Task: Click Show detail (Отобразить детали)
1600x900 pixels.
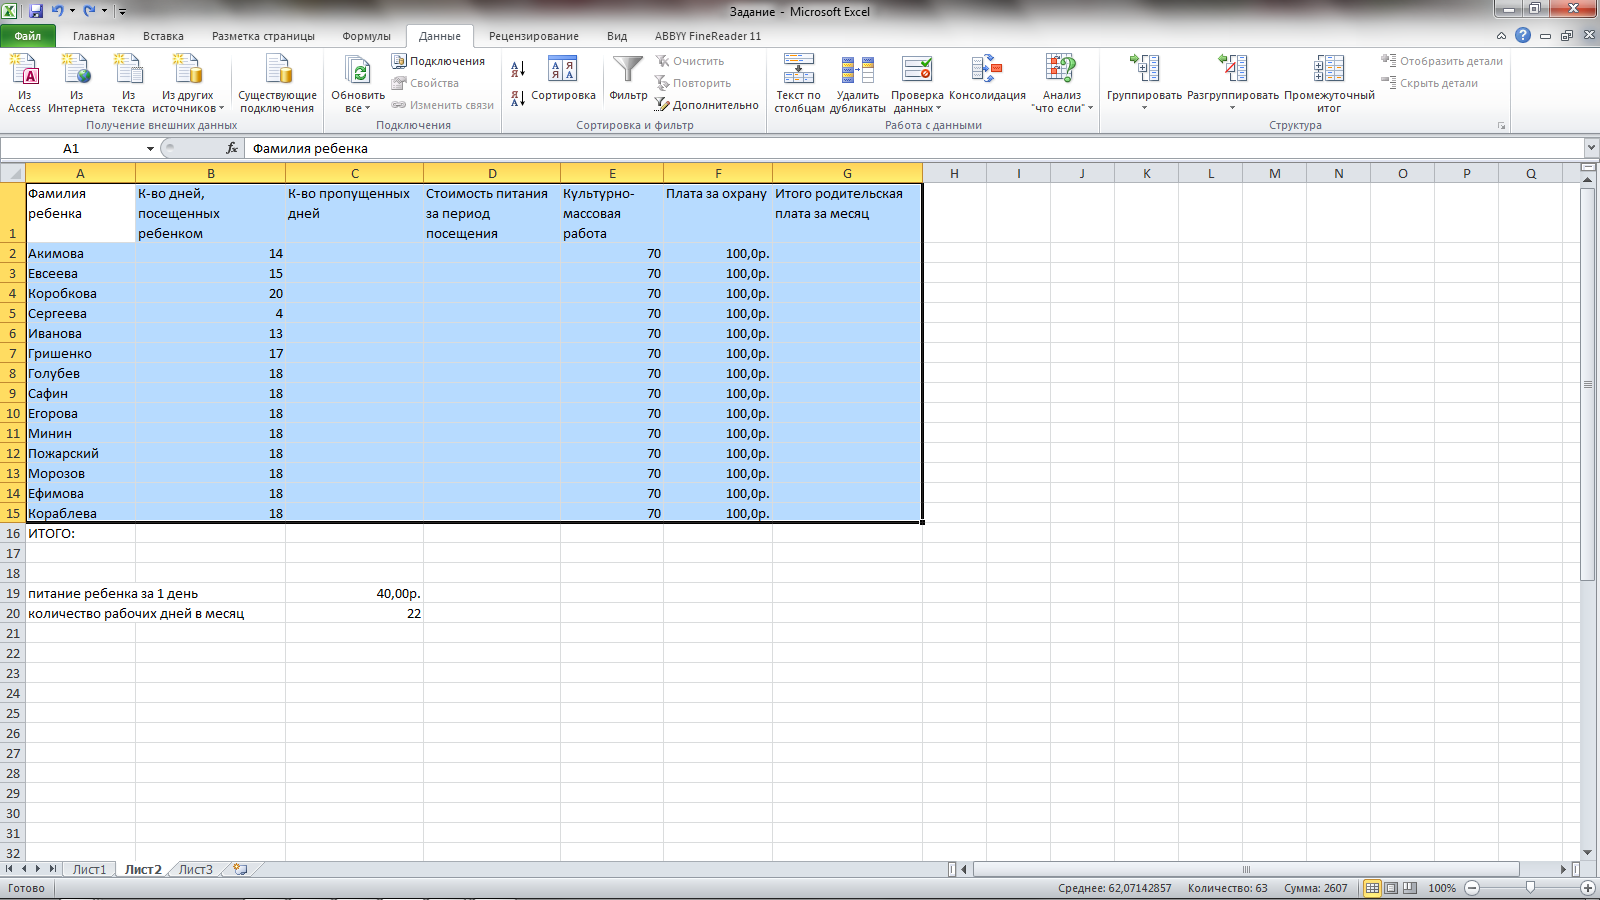Action: pos(1442,61)
